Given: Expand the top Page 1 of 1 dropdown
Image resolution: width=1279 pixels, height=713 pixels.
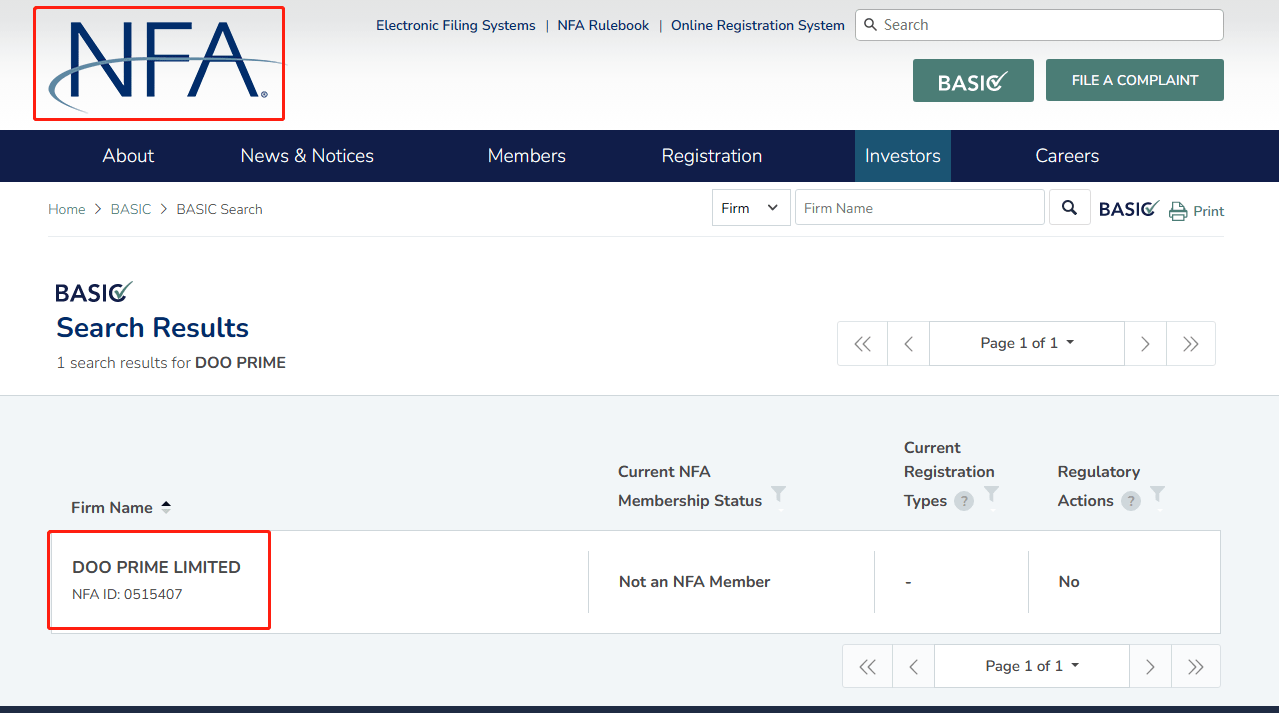Looking at the screenshot, I should [1027, 343].
